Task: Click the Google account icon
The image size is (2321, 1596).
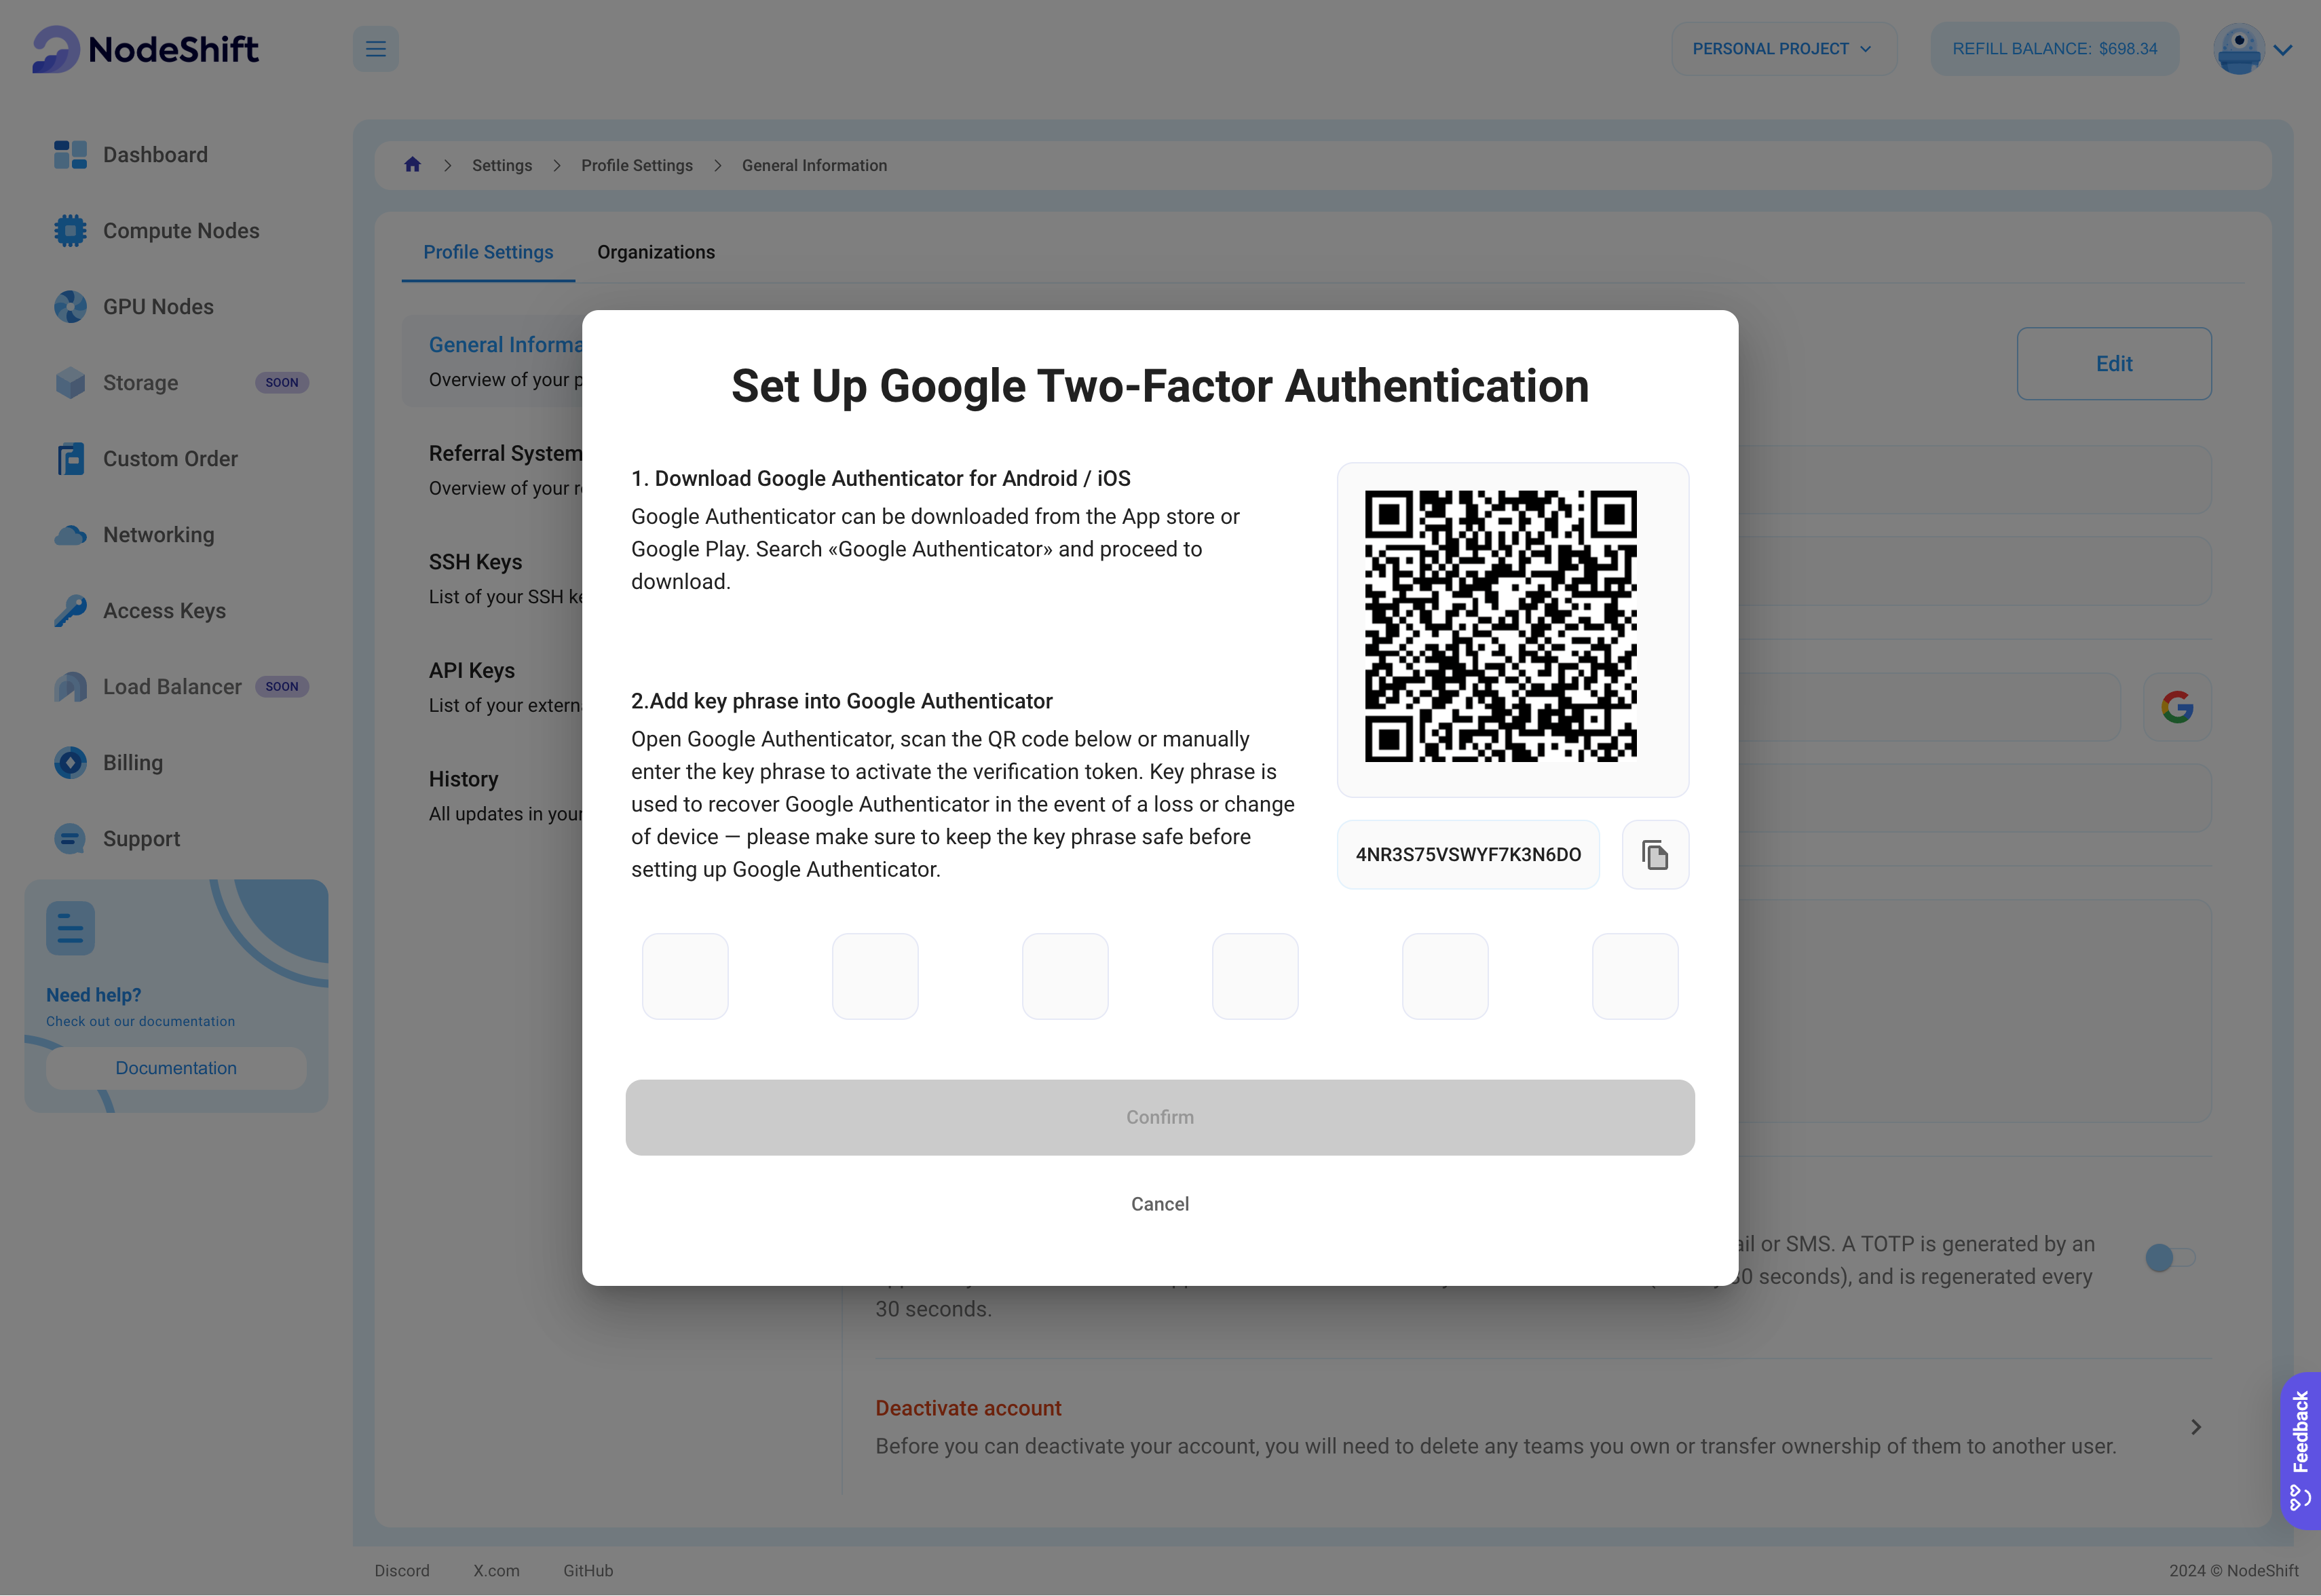Action: coord(2177,707)
